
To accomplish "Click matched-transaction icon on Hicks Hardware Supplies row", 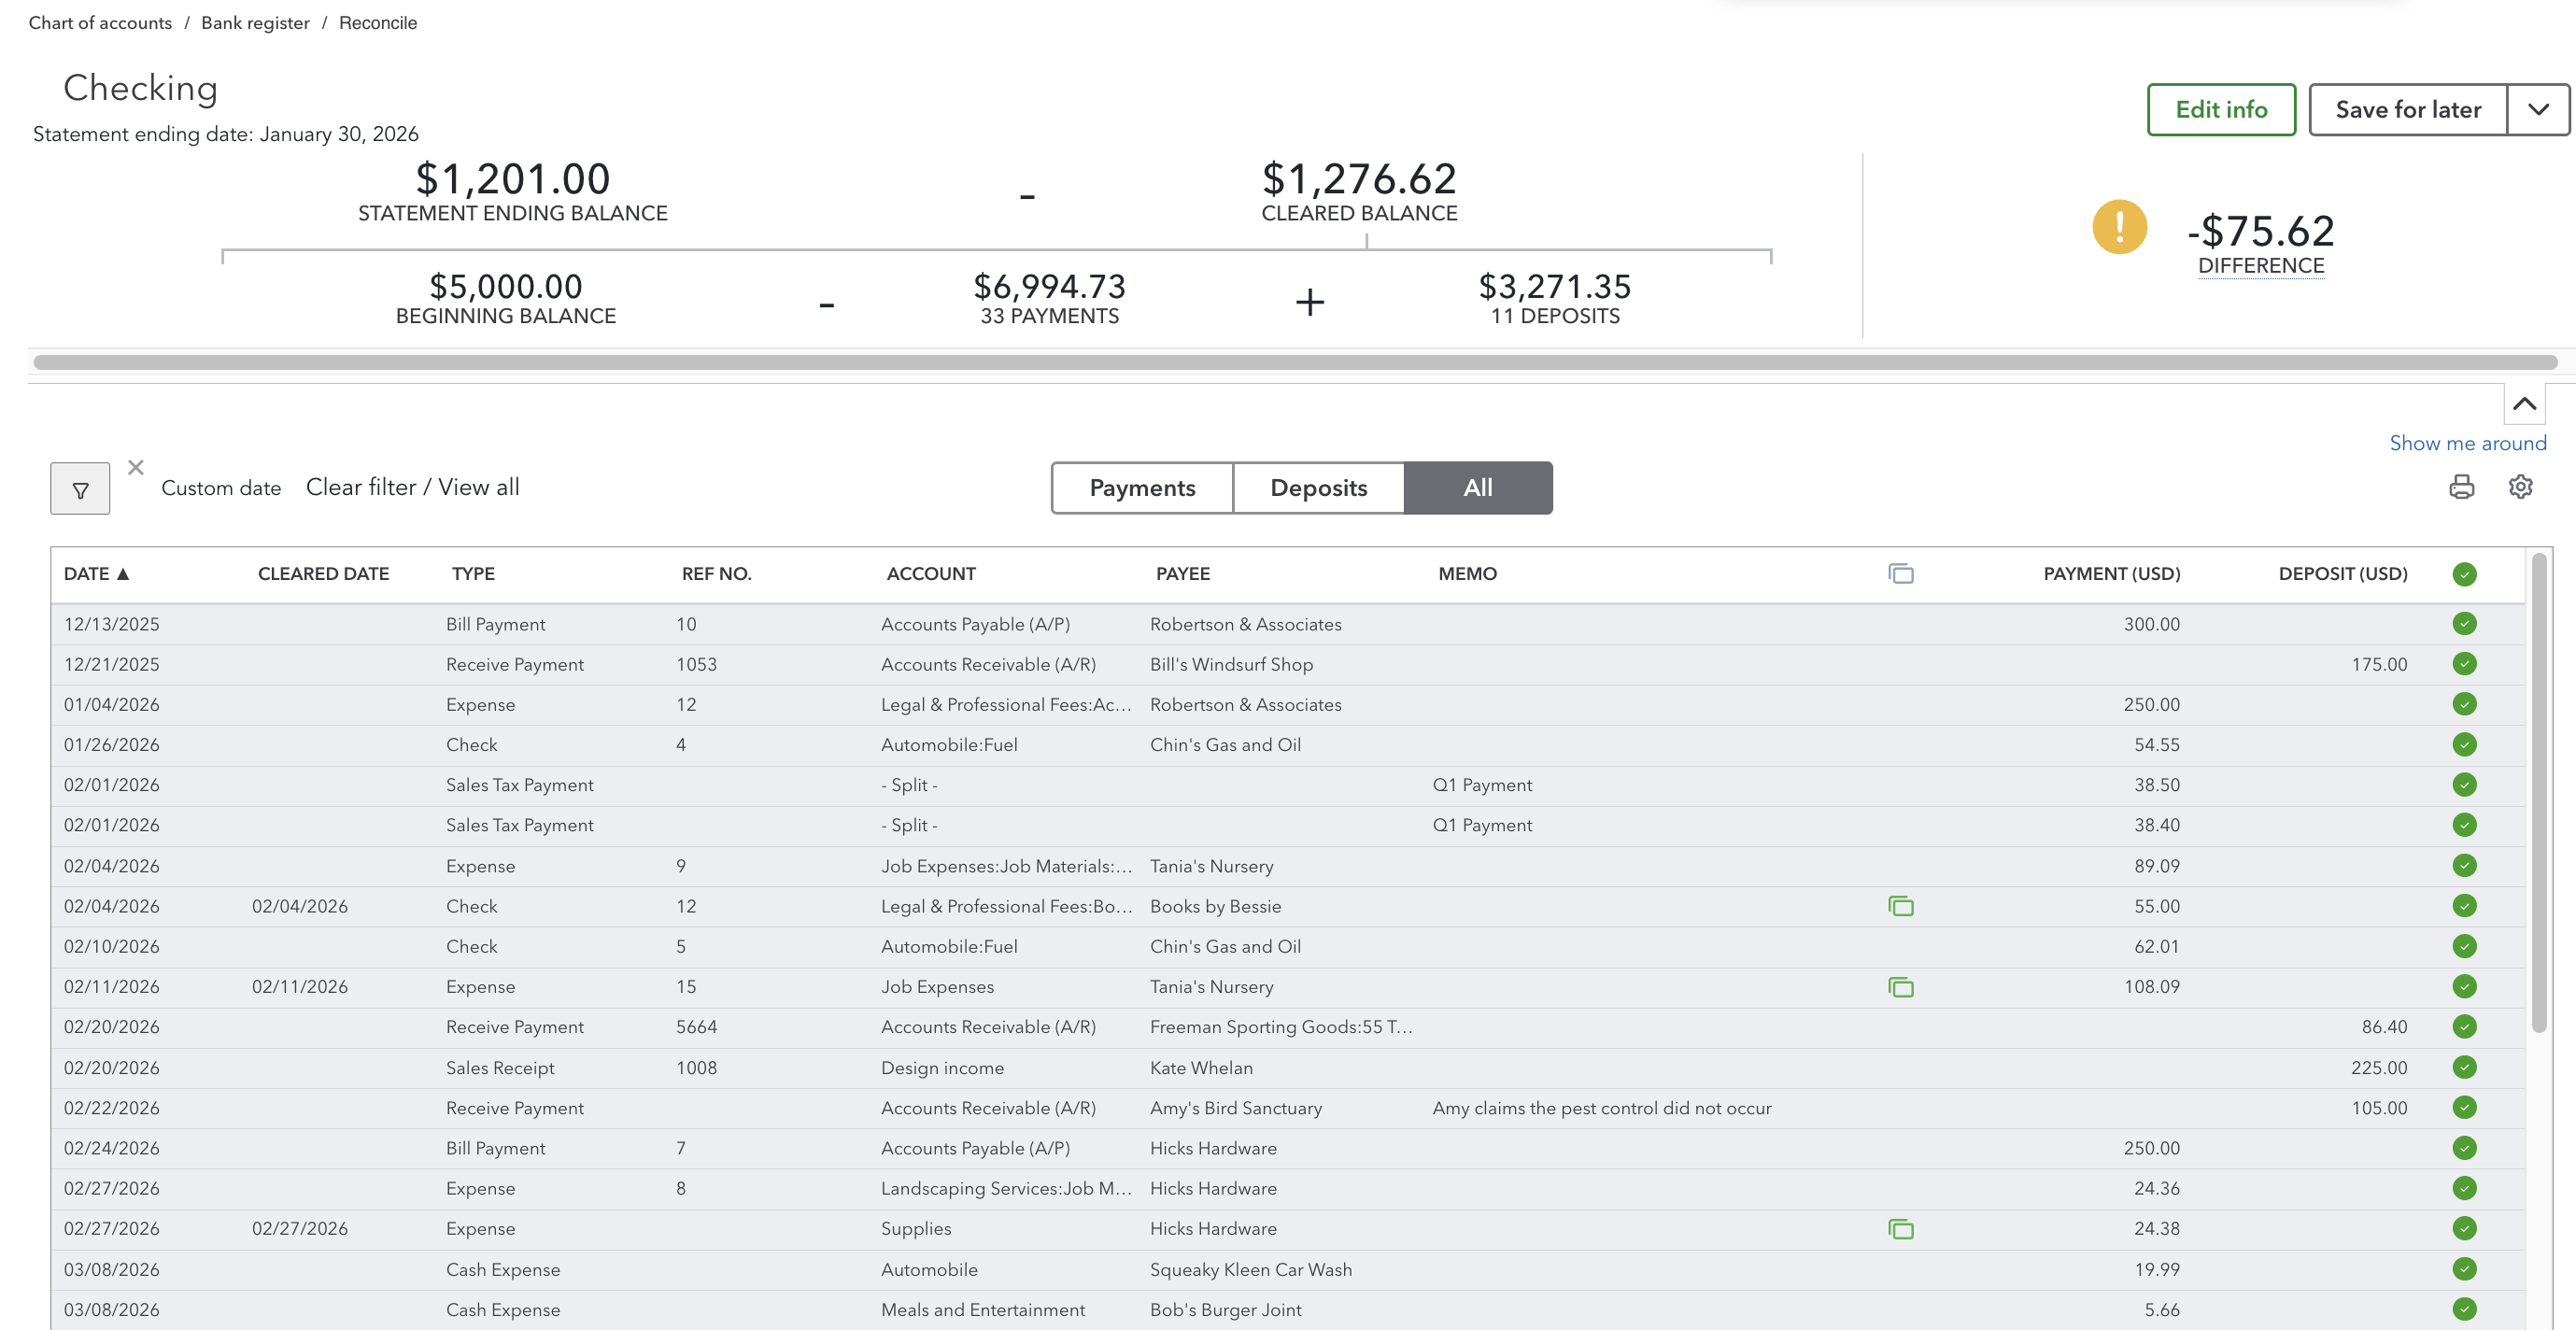I will tap(1900, 1229).
